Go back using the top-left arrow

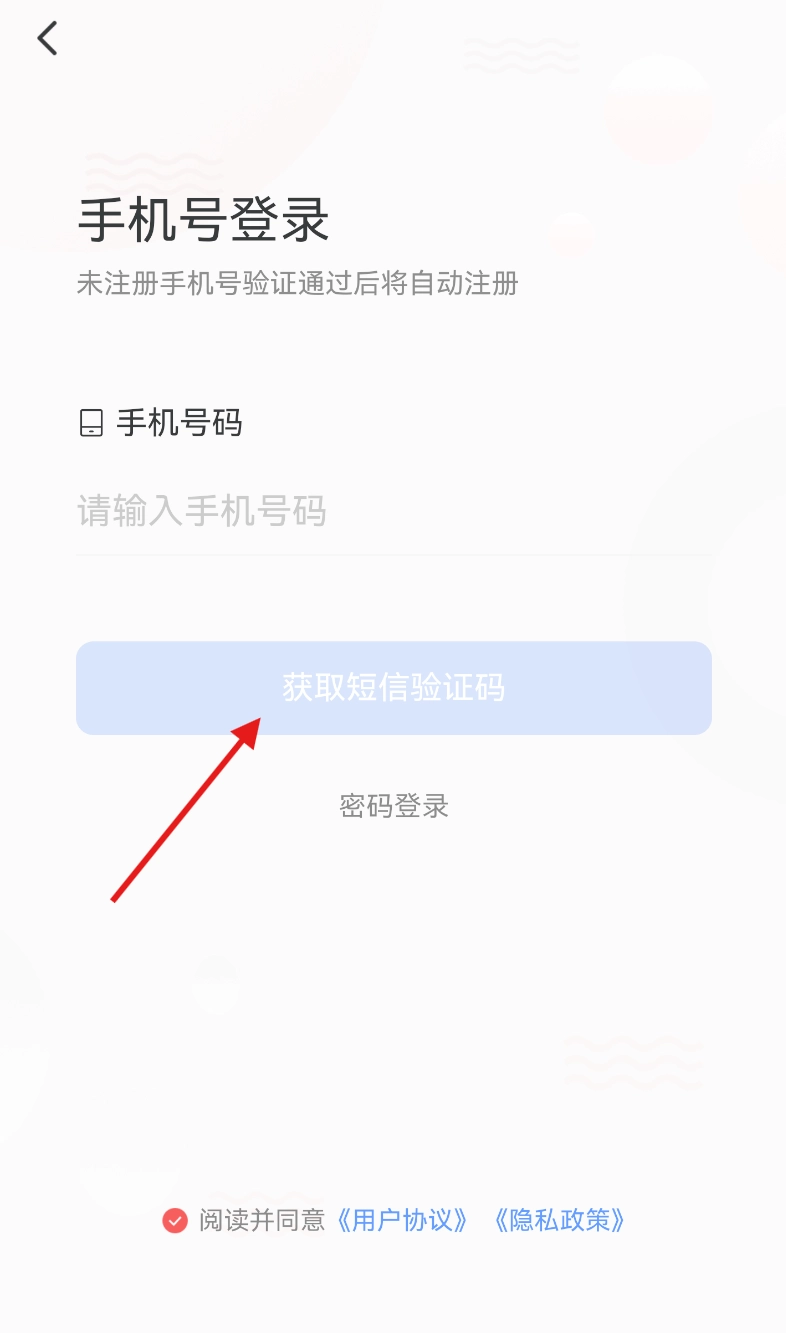pos(47,38)
